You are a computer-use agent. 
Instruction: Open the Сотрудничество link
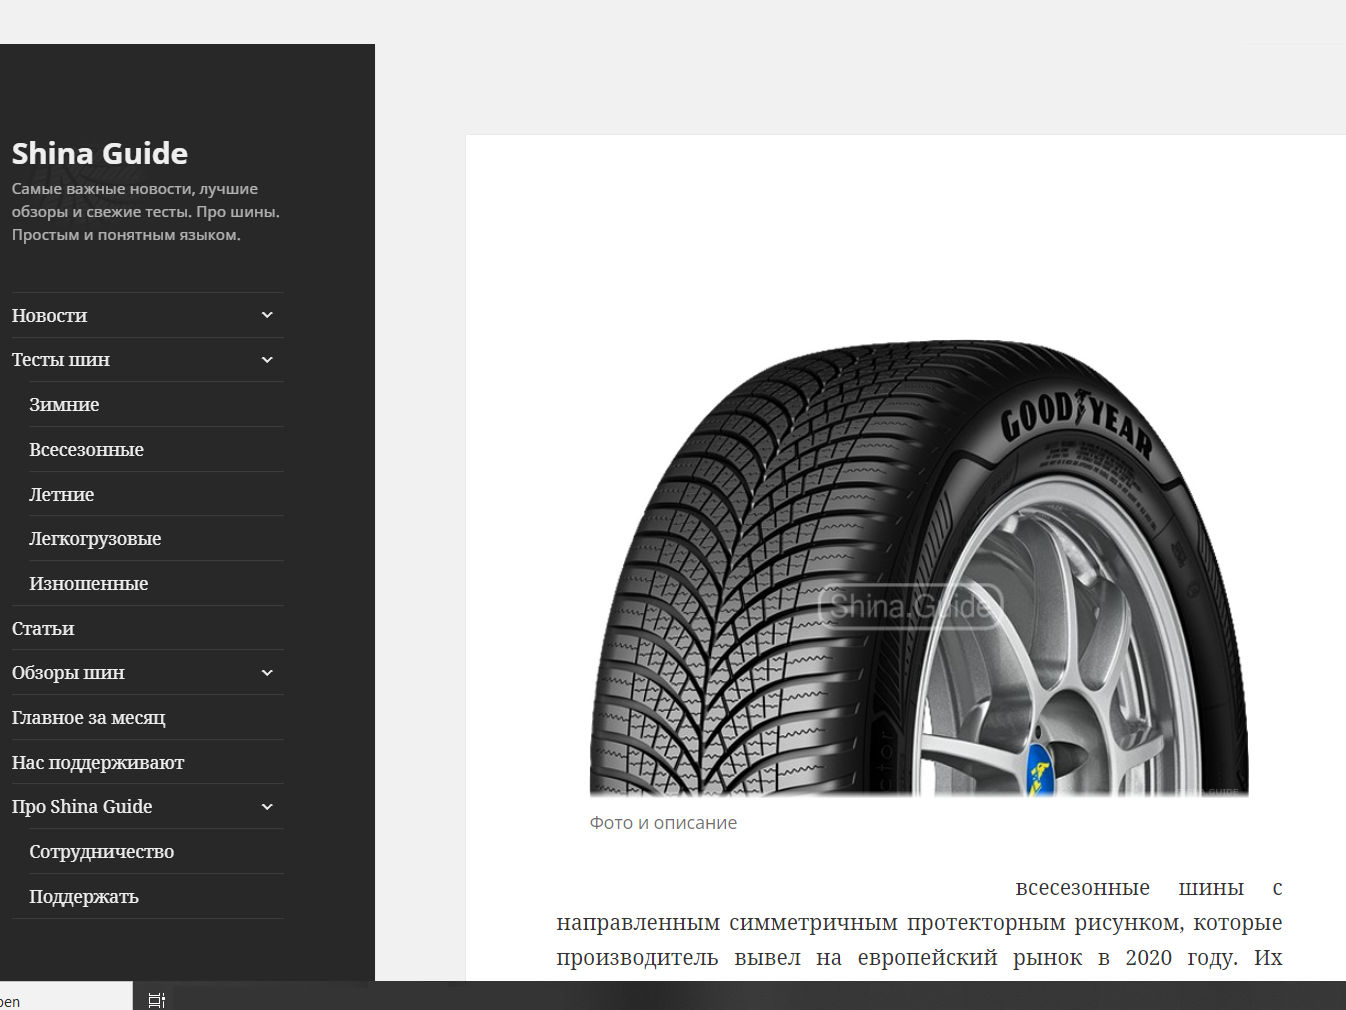[101, 852]
